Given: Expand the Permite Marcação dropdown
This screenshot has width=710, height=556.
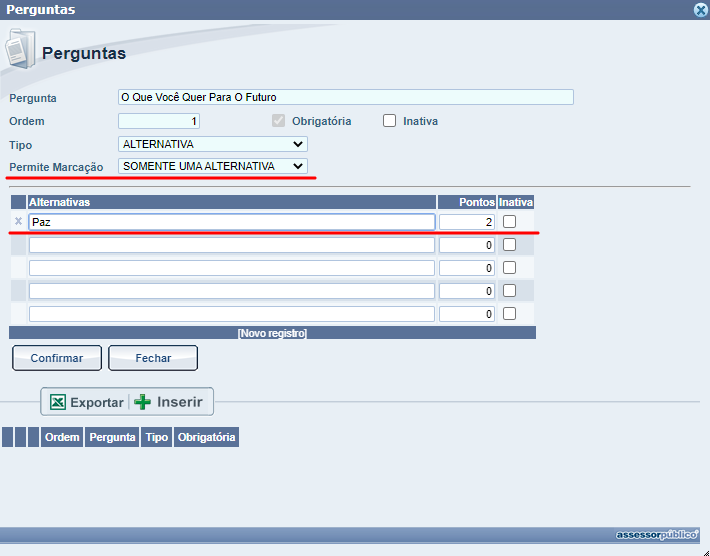Looking at the screenshot, I should pos(213,166).
